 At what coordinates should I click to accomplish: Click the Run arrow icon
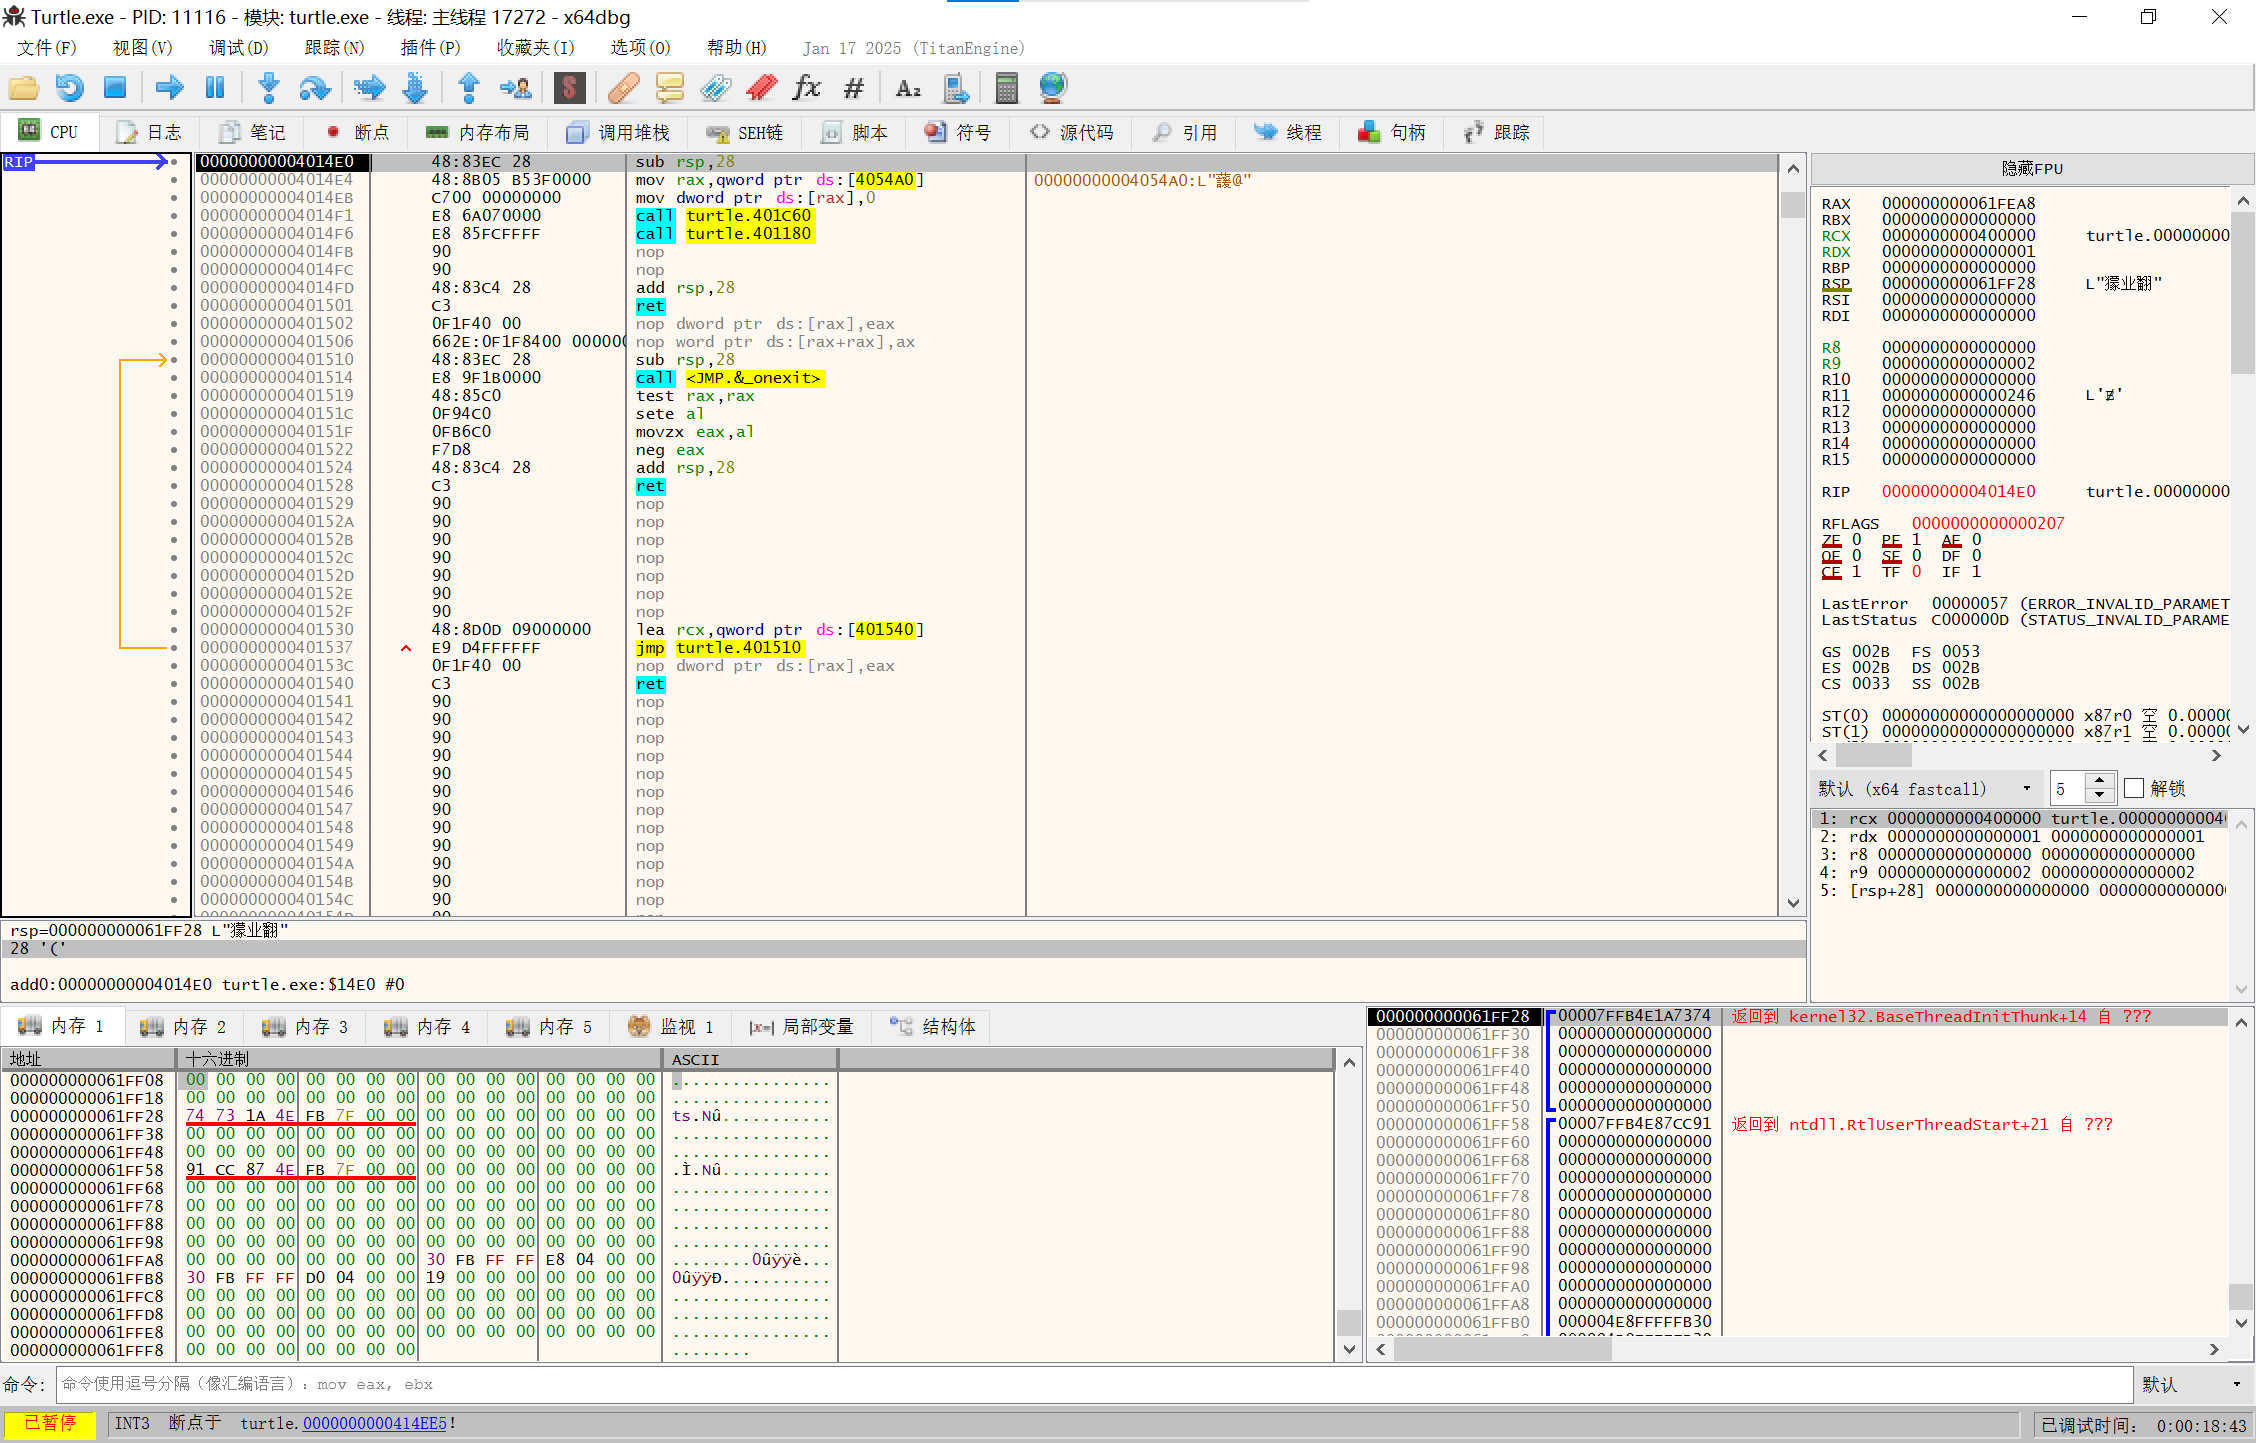(x=169, y=88)
